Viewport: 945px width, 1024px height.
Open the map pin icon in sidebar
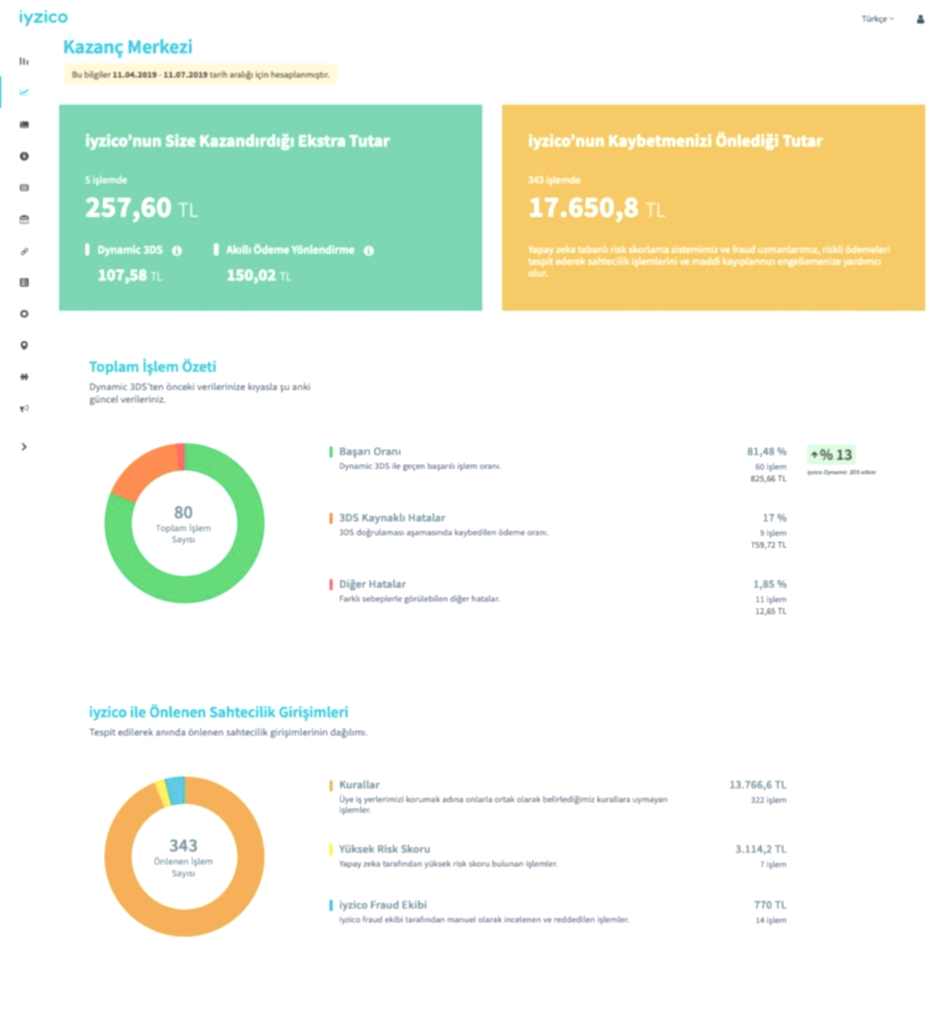[x=24, y=345]
